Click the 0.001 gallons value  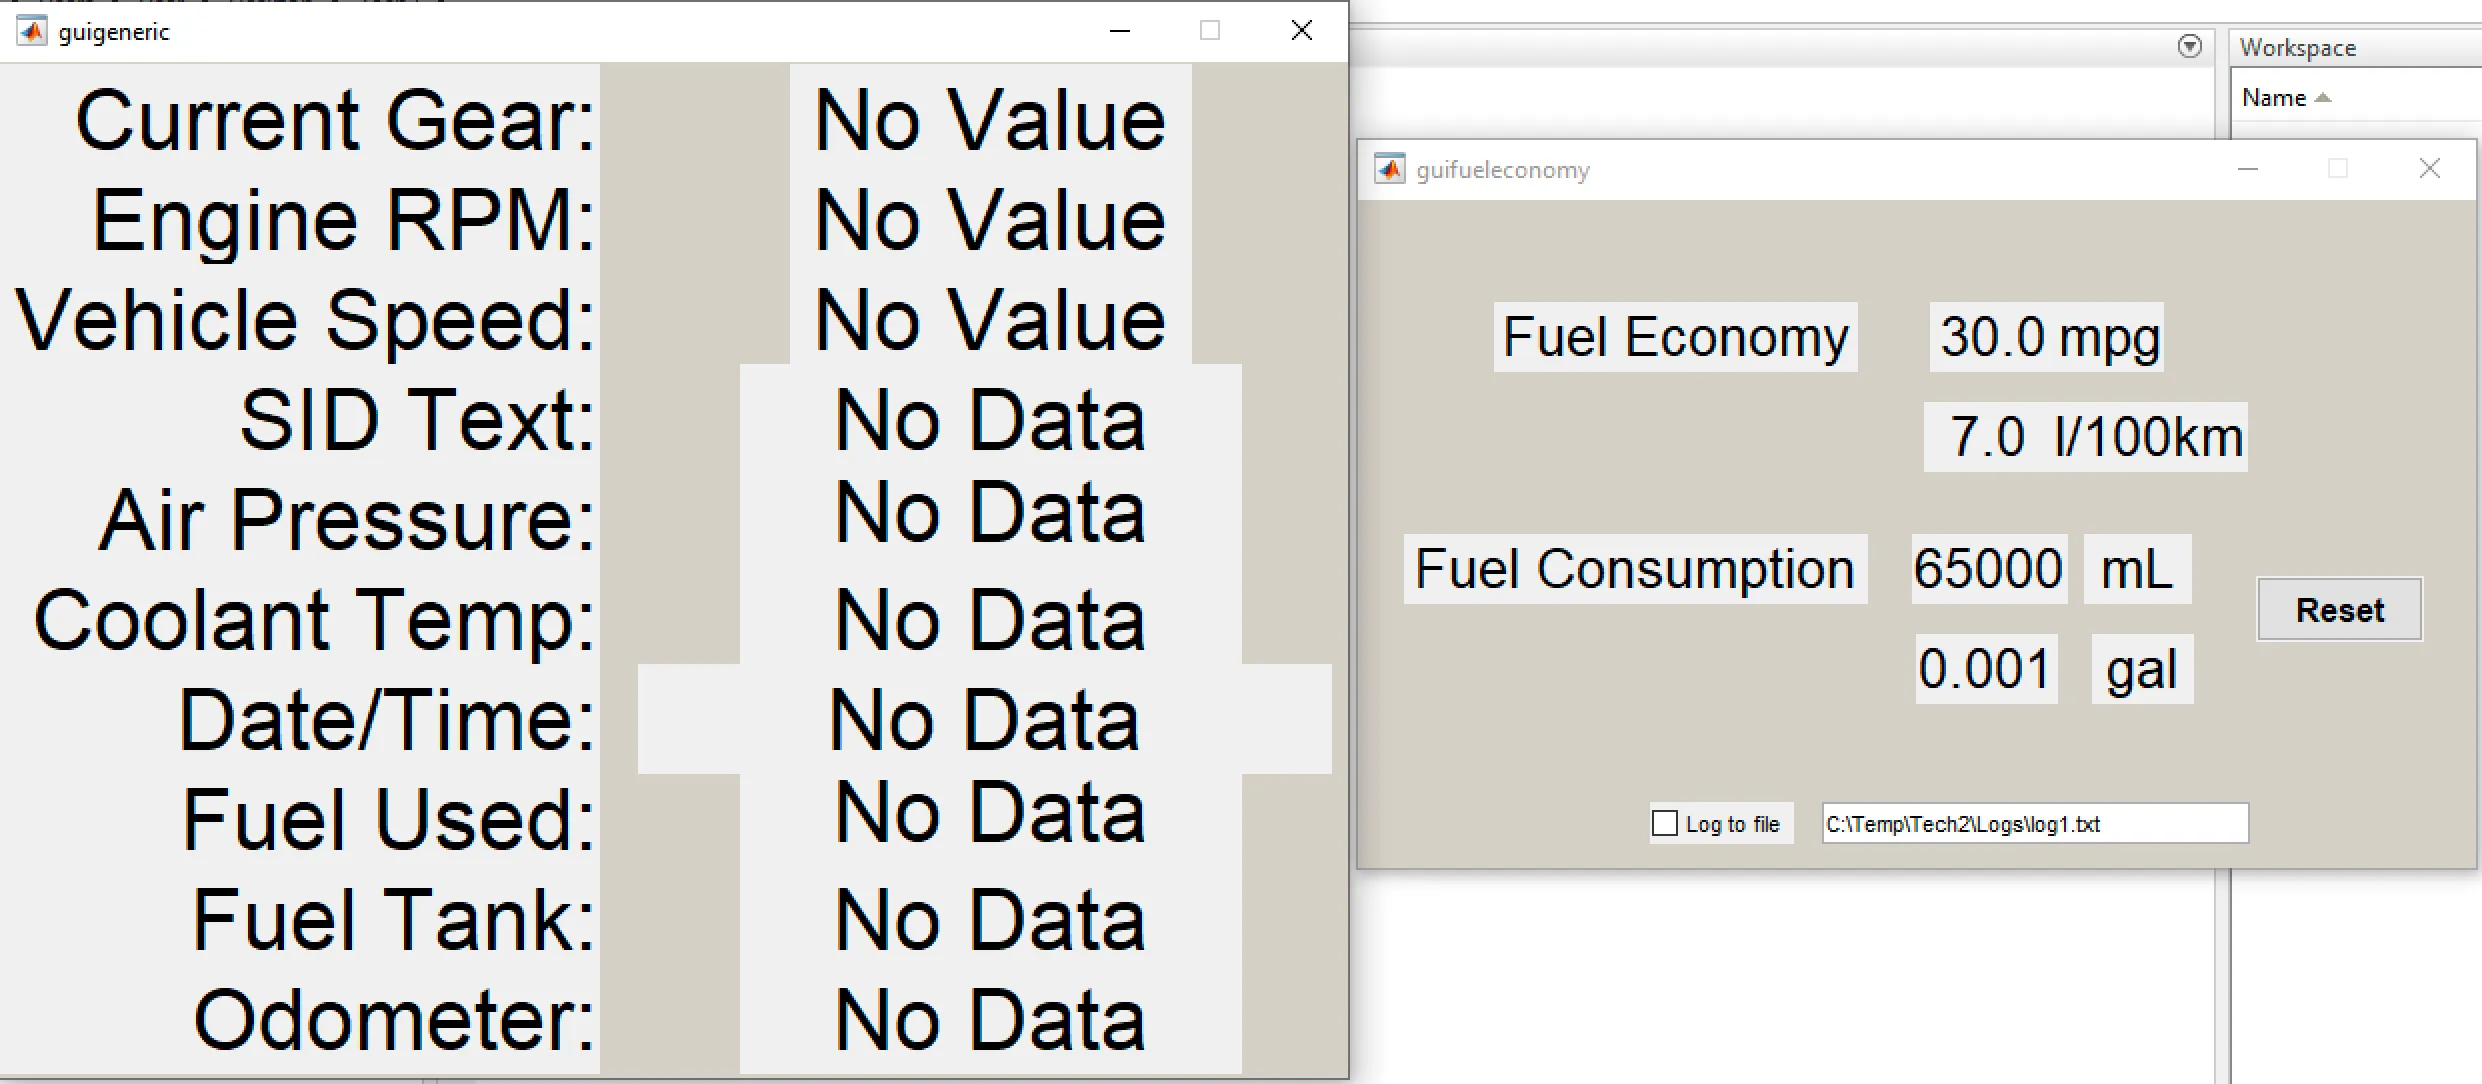point(1986,669)
